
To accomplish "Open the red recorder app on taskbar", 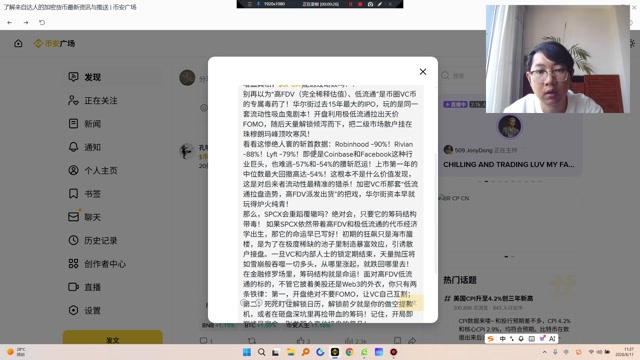I will (393, 352).
